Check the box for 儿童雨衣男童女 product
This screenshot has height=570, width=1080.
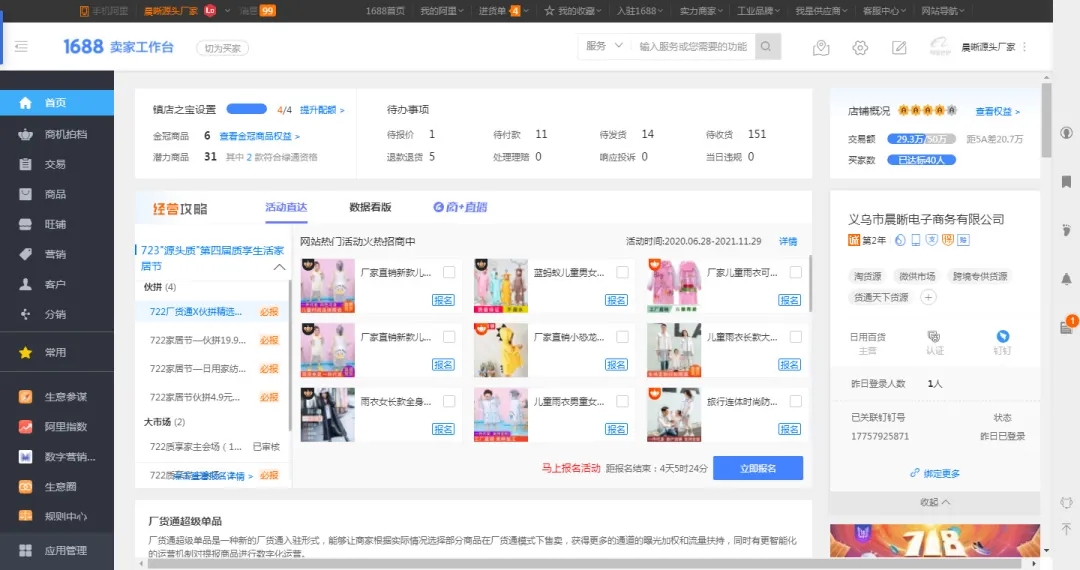pyautogui.click(x=622, y=401)
